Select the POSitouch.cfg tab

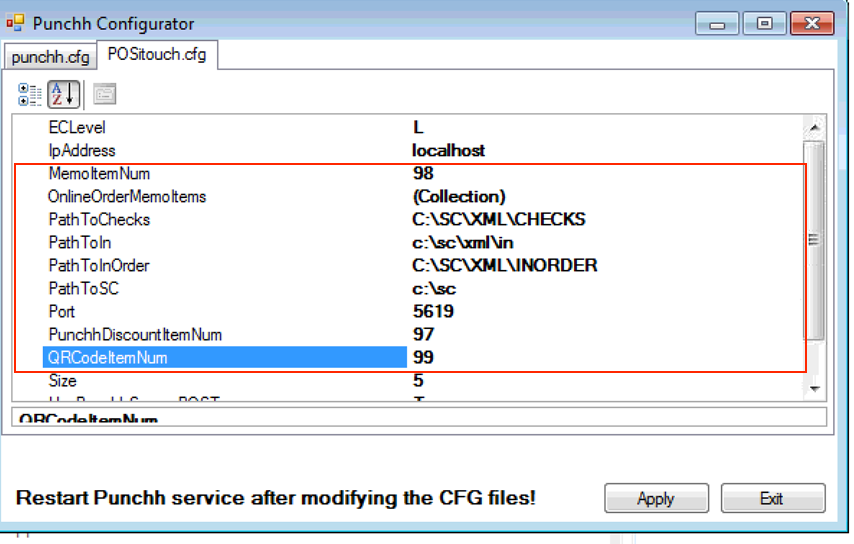click(x=157, y=54)
